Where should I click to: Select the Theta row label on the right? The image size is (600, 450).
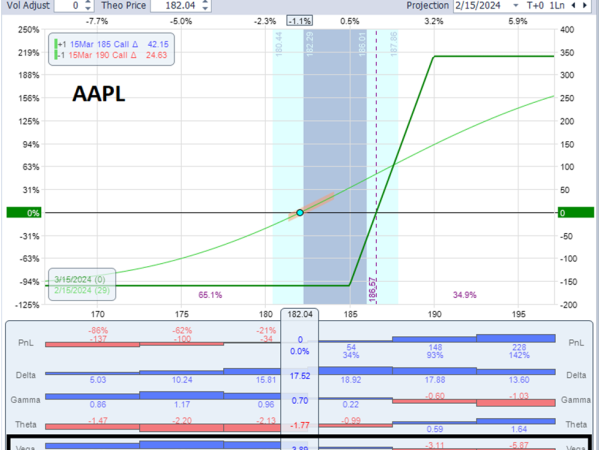(573, 424)
